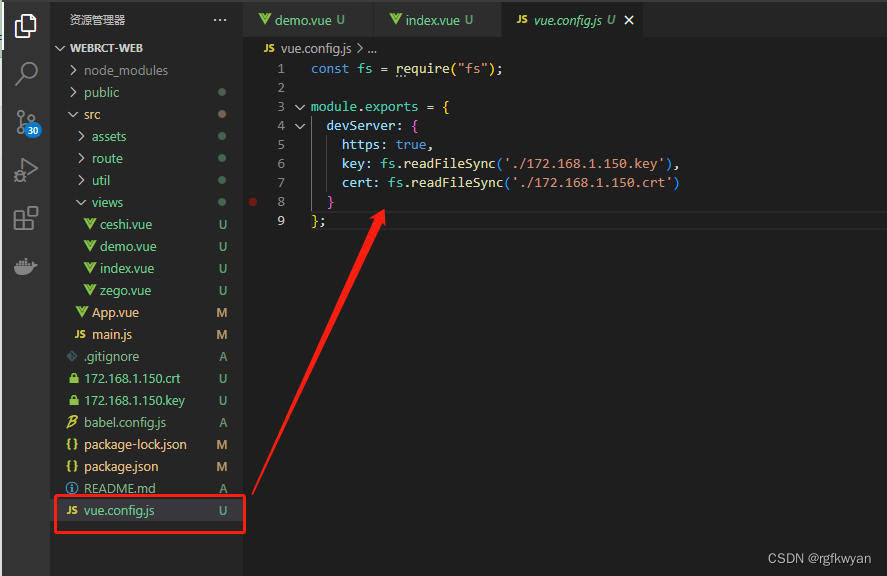Fold the module.exports block at line 3
This screenshot has width=887, height=576.
(x=300, y=105)
